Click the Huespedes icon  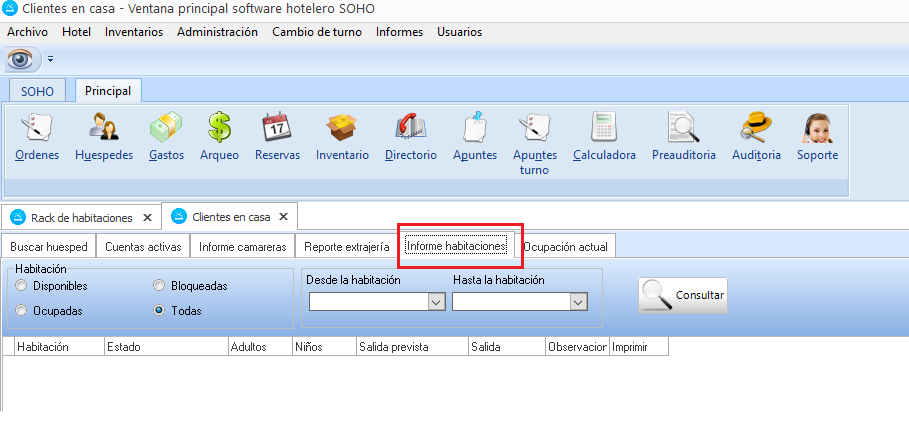click(104, 128)
